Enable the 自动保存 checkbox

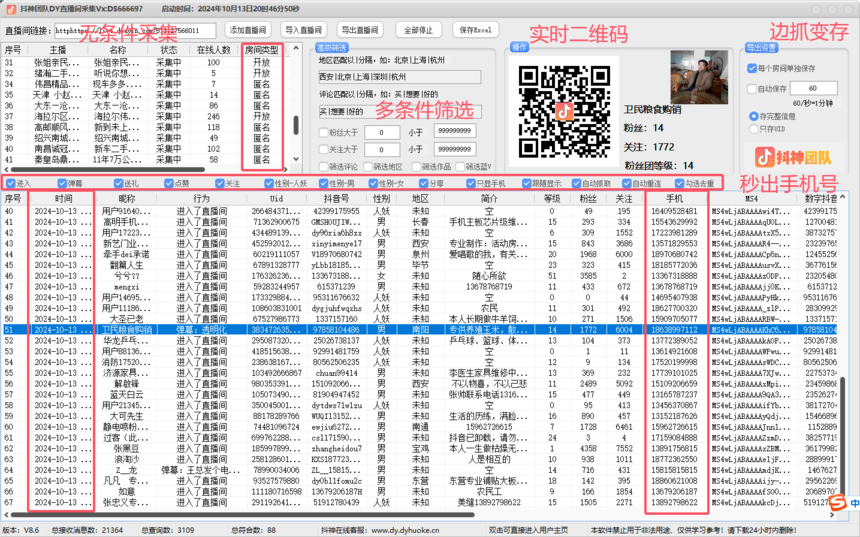tap(752, 88)
